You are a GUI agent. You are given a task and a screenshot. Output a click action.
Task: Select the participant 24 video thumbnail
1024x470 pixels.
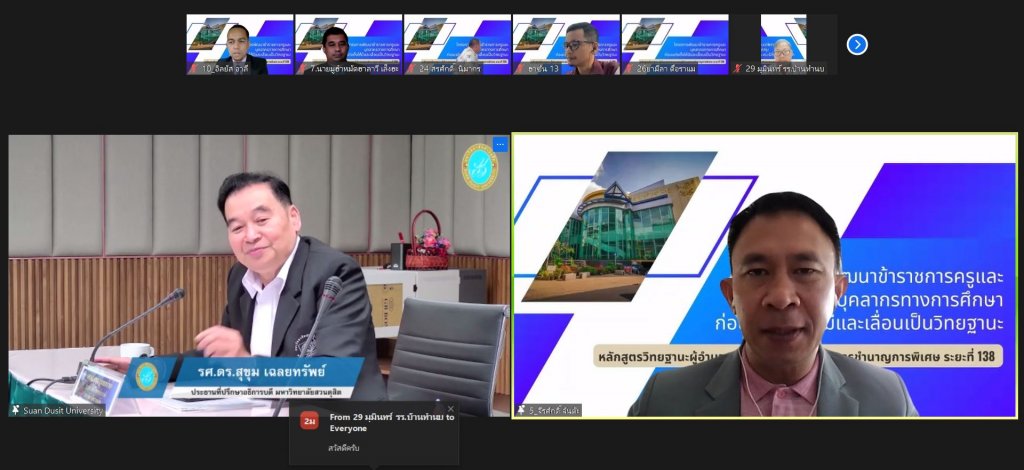pyautogui.click(x=457, y=44)
